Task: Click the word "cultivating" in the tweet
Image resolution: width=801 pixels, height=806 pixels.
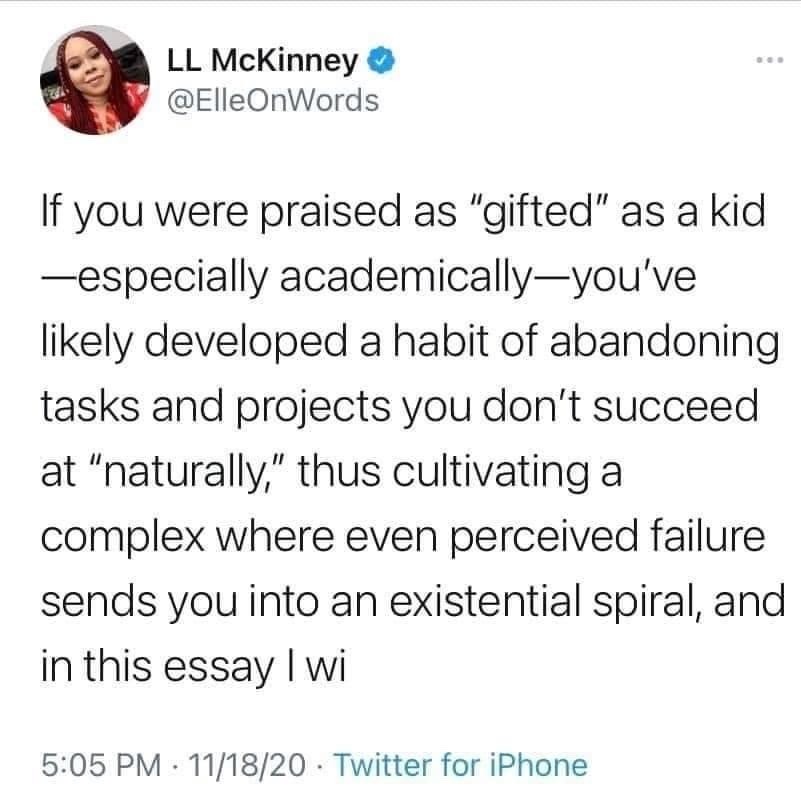Action: click(490, 473)
